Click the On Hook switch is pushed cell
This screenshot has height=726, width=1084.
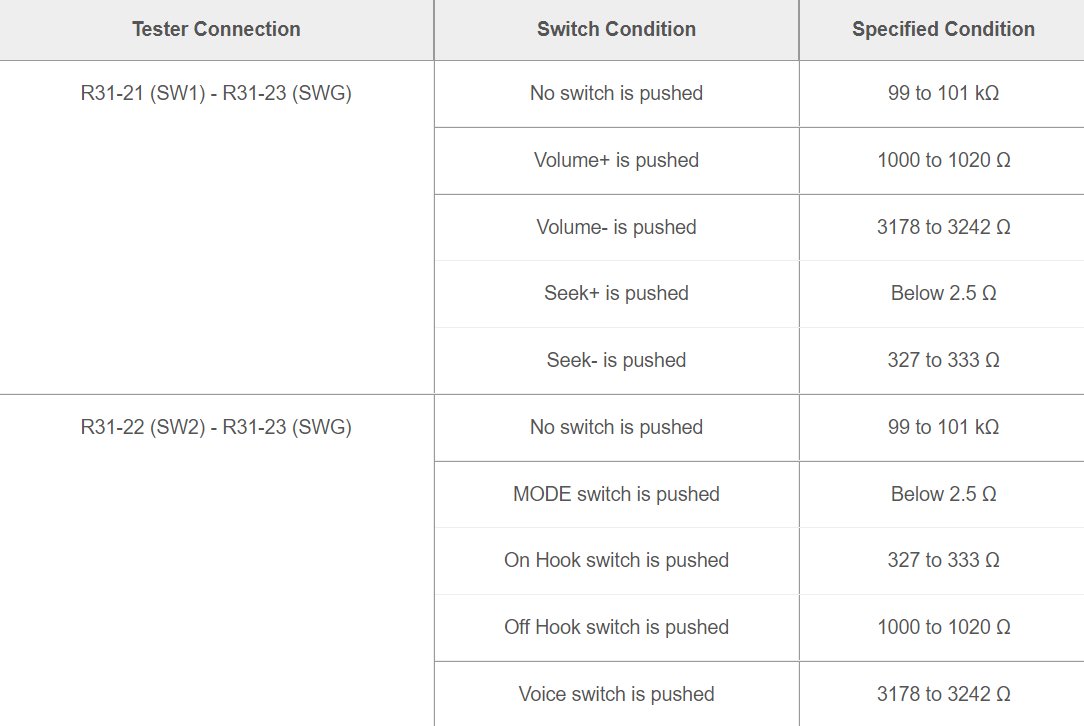click(x=616, y=560)
